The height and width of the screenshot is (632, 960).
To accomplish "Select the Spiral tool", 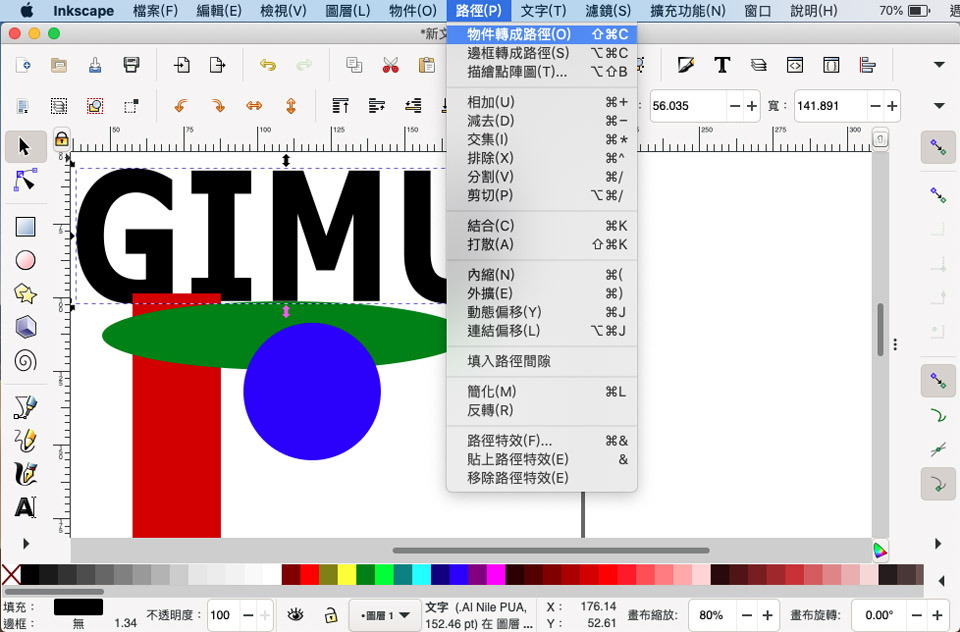I will [25, 361].
